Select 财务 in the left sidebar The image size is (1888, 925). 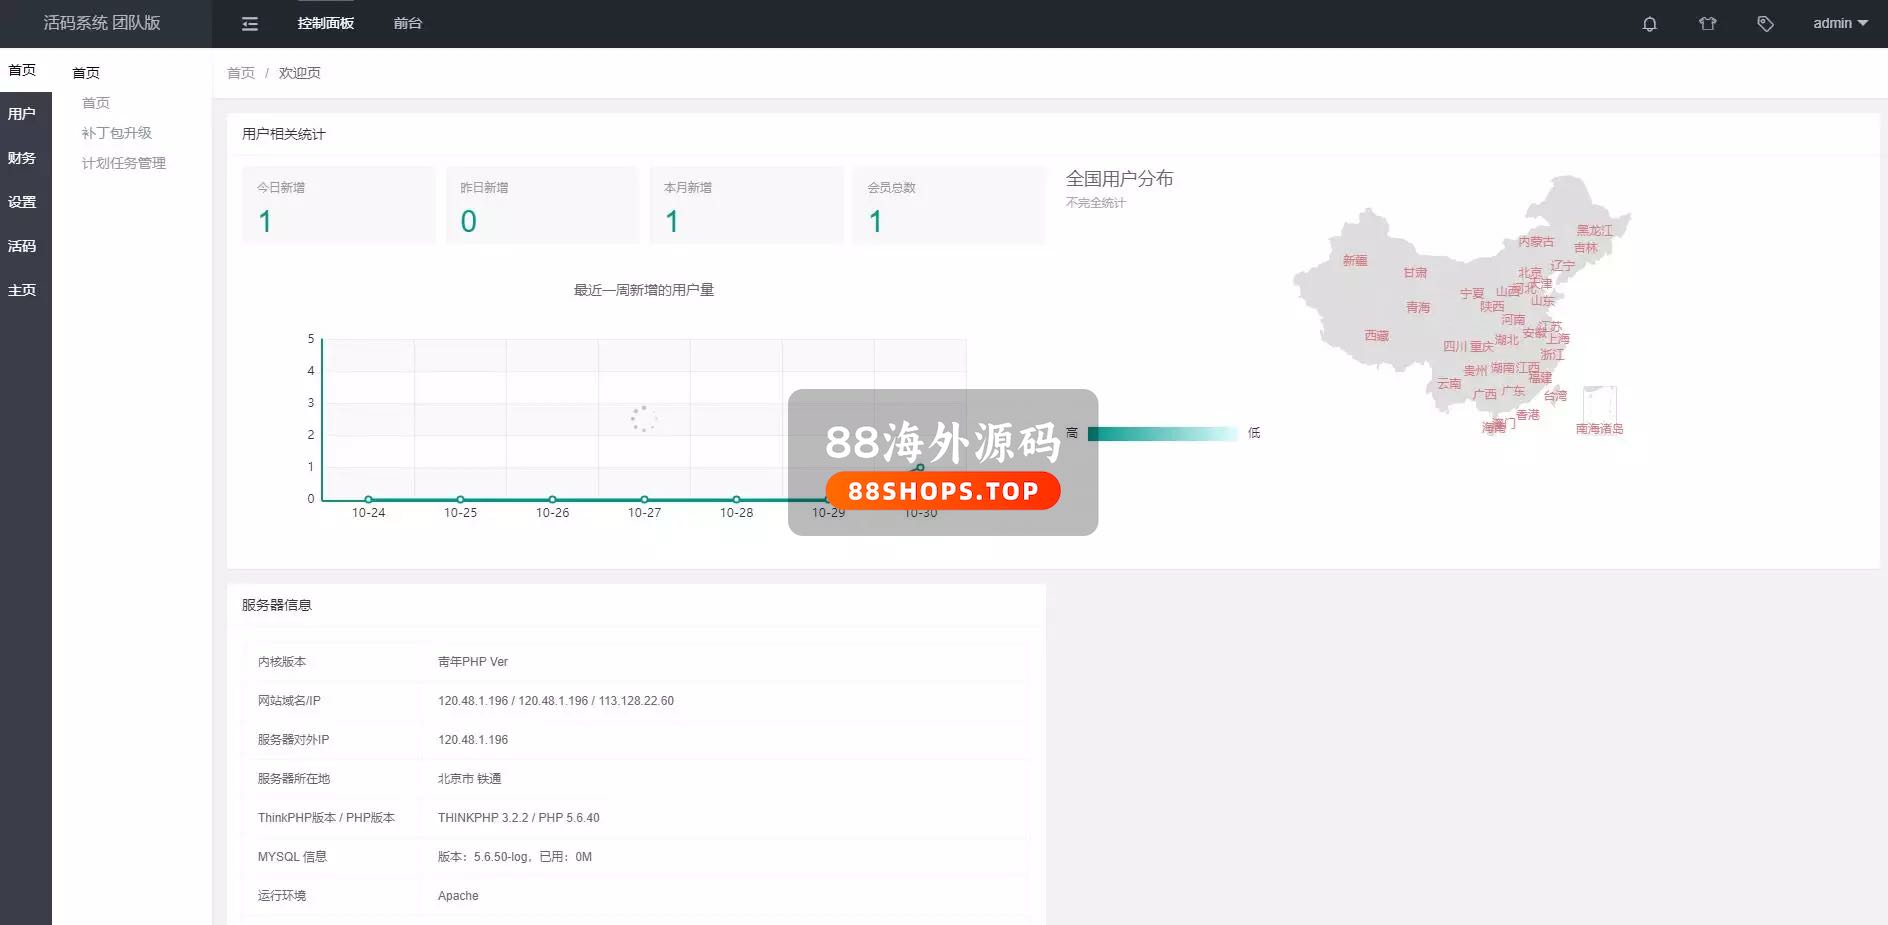point(22,158)
